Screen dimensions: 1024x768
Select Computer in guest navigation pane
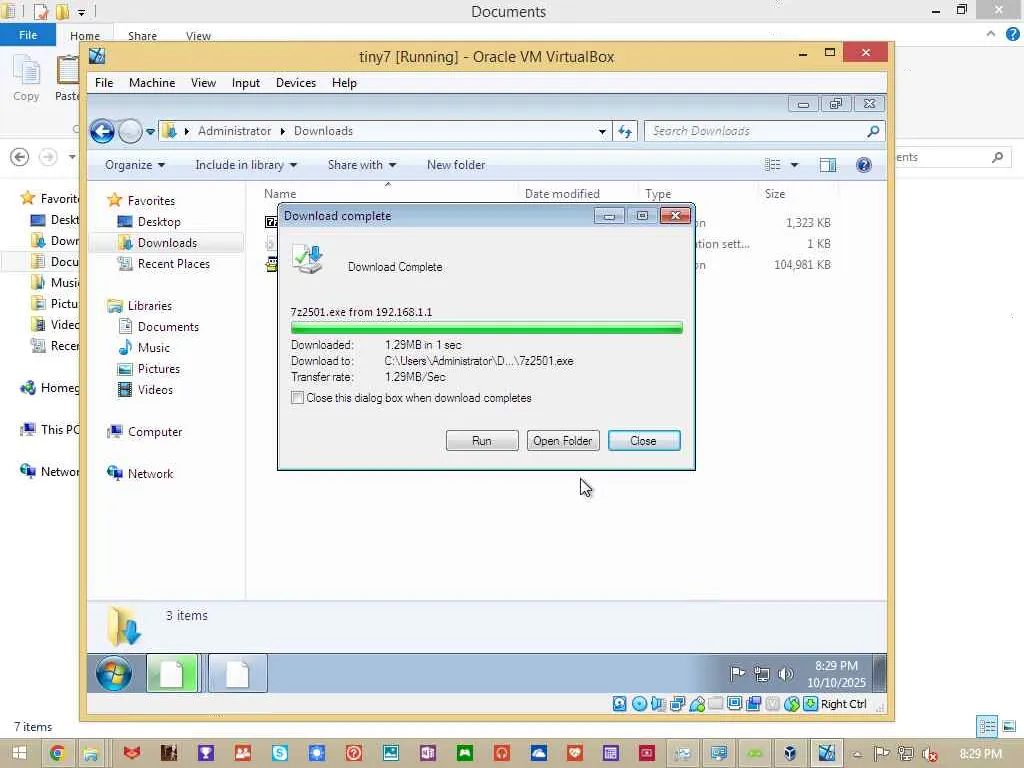pyautogui.click(x=155, y=432)
